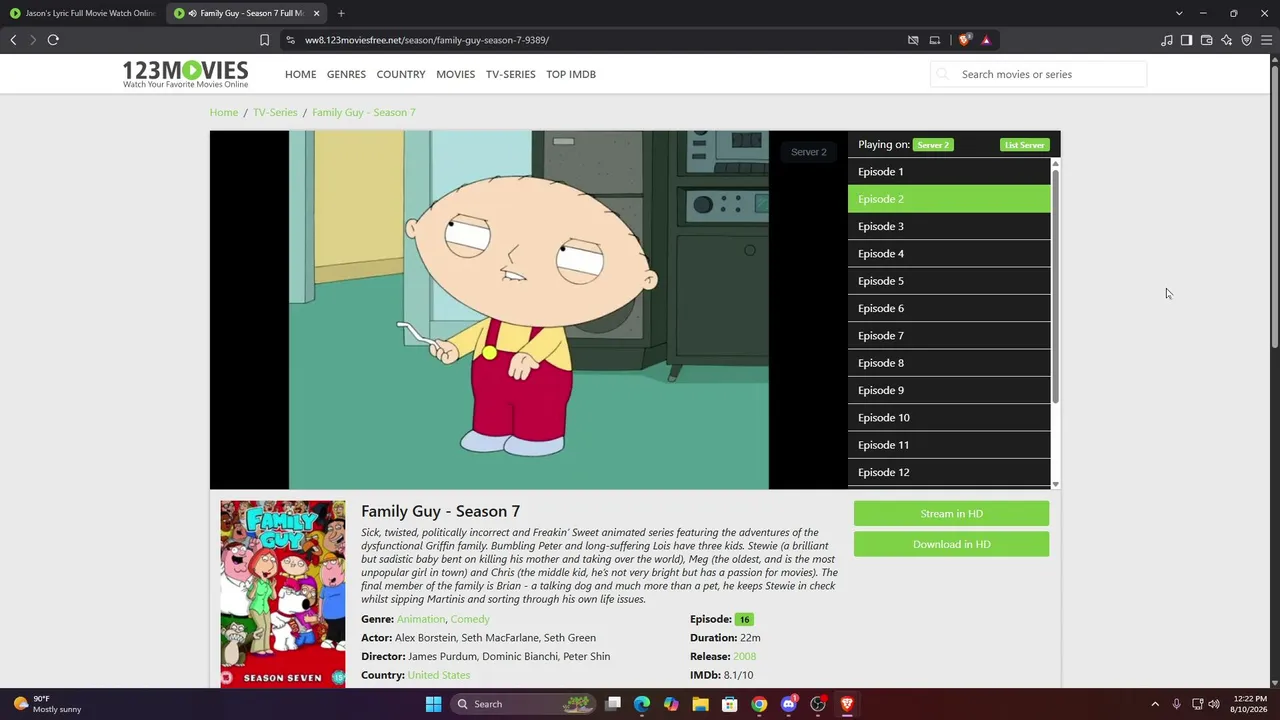This screenshot has height=720, width=1280.
Task: Mute the Family Guy tab audio icon
Action: click(x=192, y=13)
